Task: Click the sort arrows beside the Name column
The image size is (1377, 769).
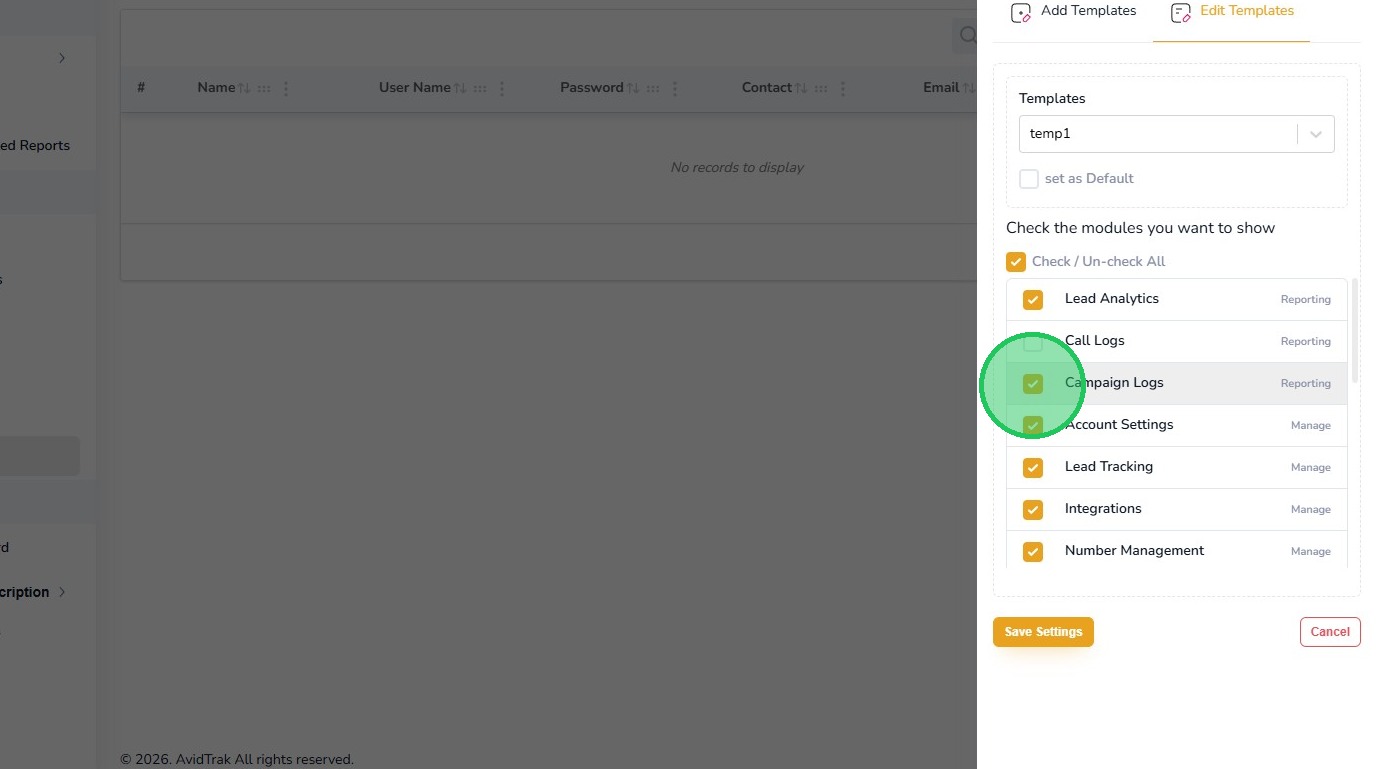Action: click(244, 88)
